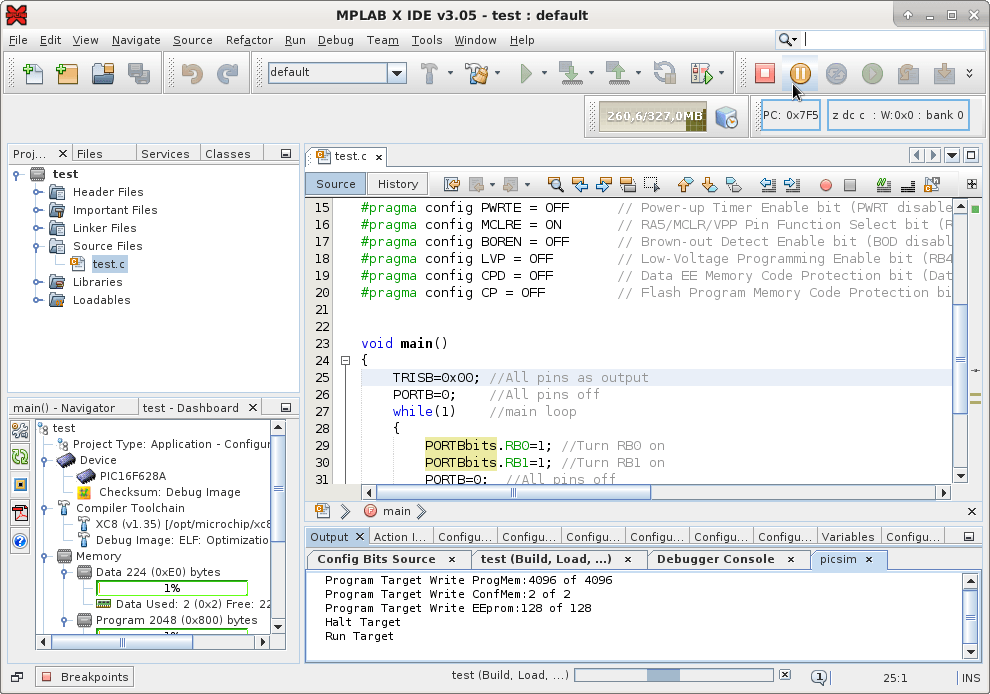Click the History view button

pyautogui.click(x=398, y=184)
